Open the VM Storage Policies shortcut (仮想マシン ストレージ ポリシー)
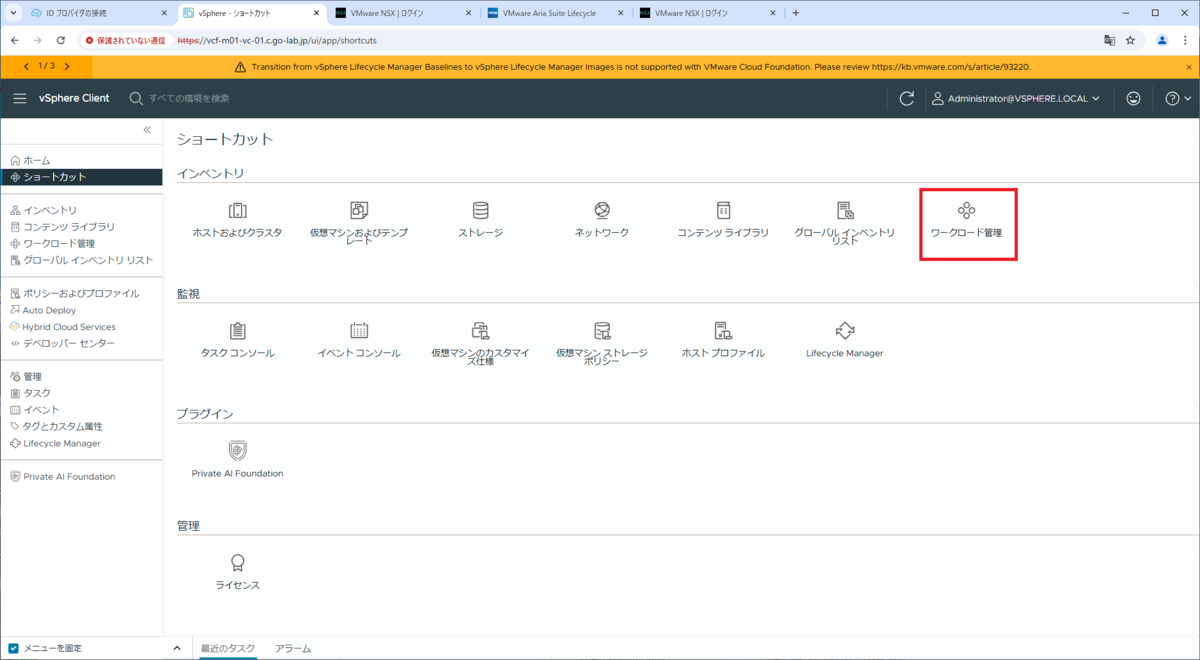The image size is (1200, 660). 602,343
